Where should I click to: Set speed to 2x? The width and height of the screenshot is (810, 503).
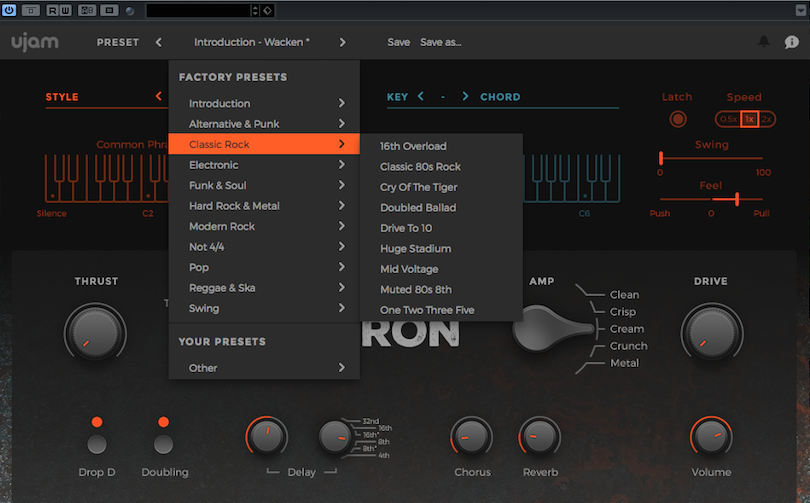point(767,119)
